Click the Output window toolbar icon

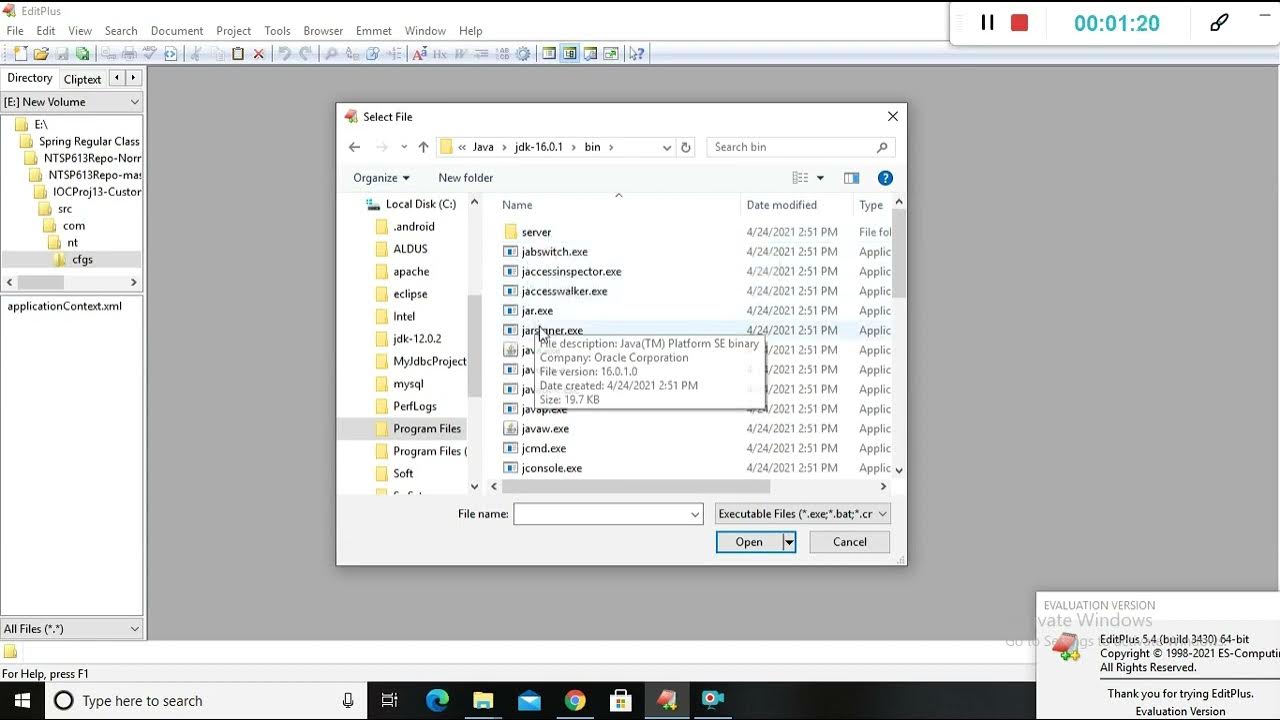(x=591, y=54)
